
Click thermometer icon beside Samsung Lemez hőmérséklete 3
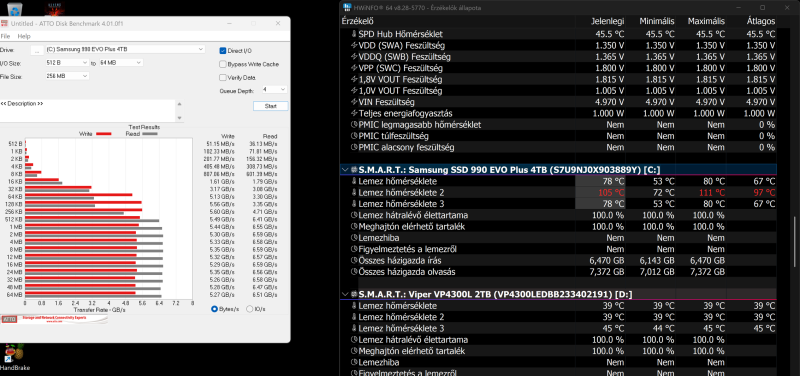(x=355, y=204)
